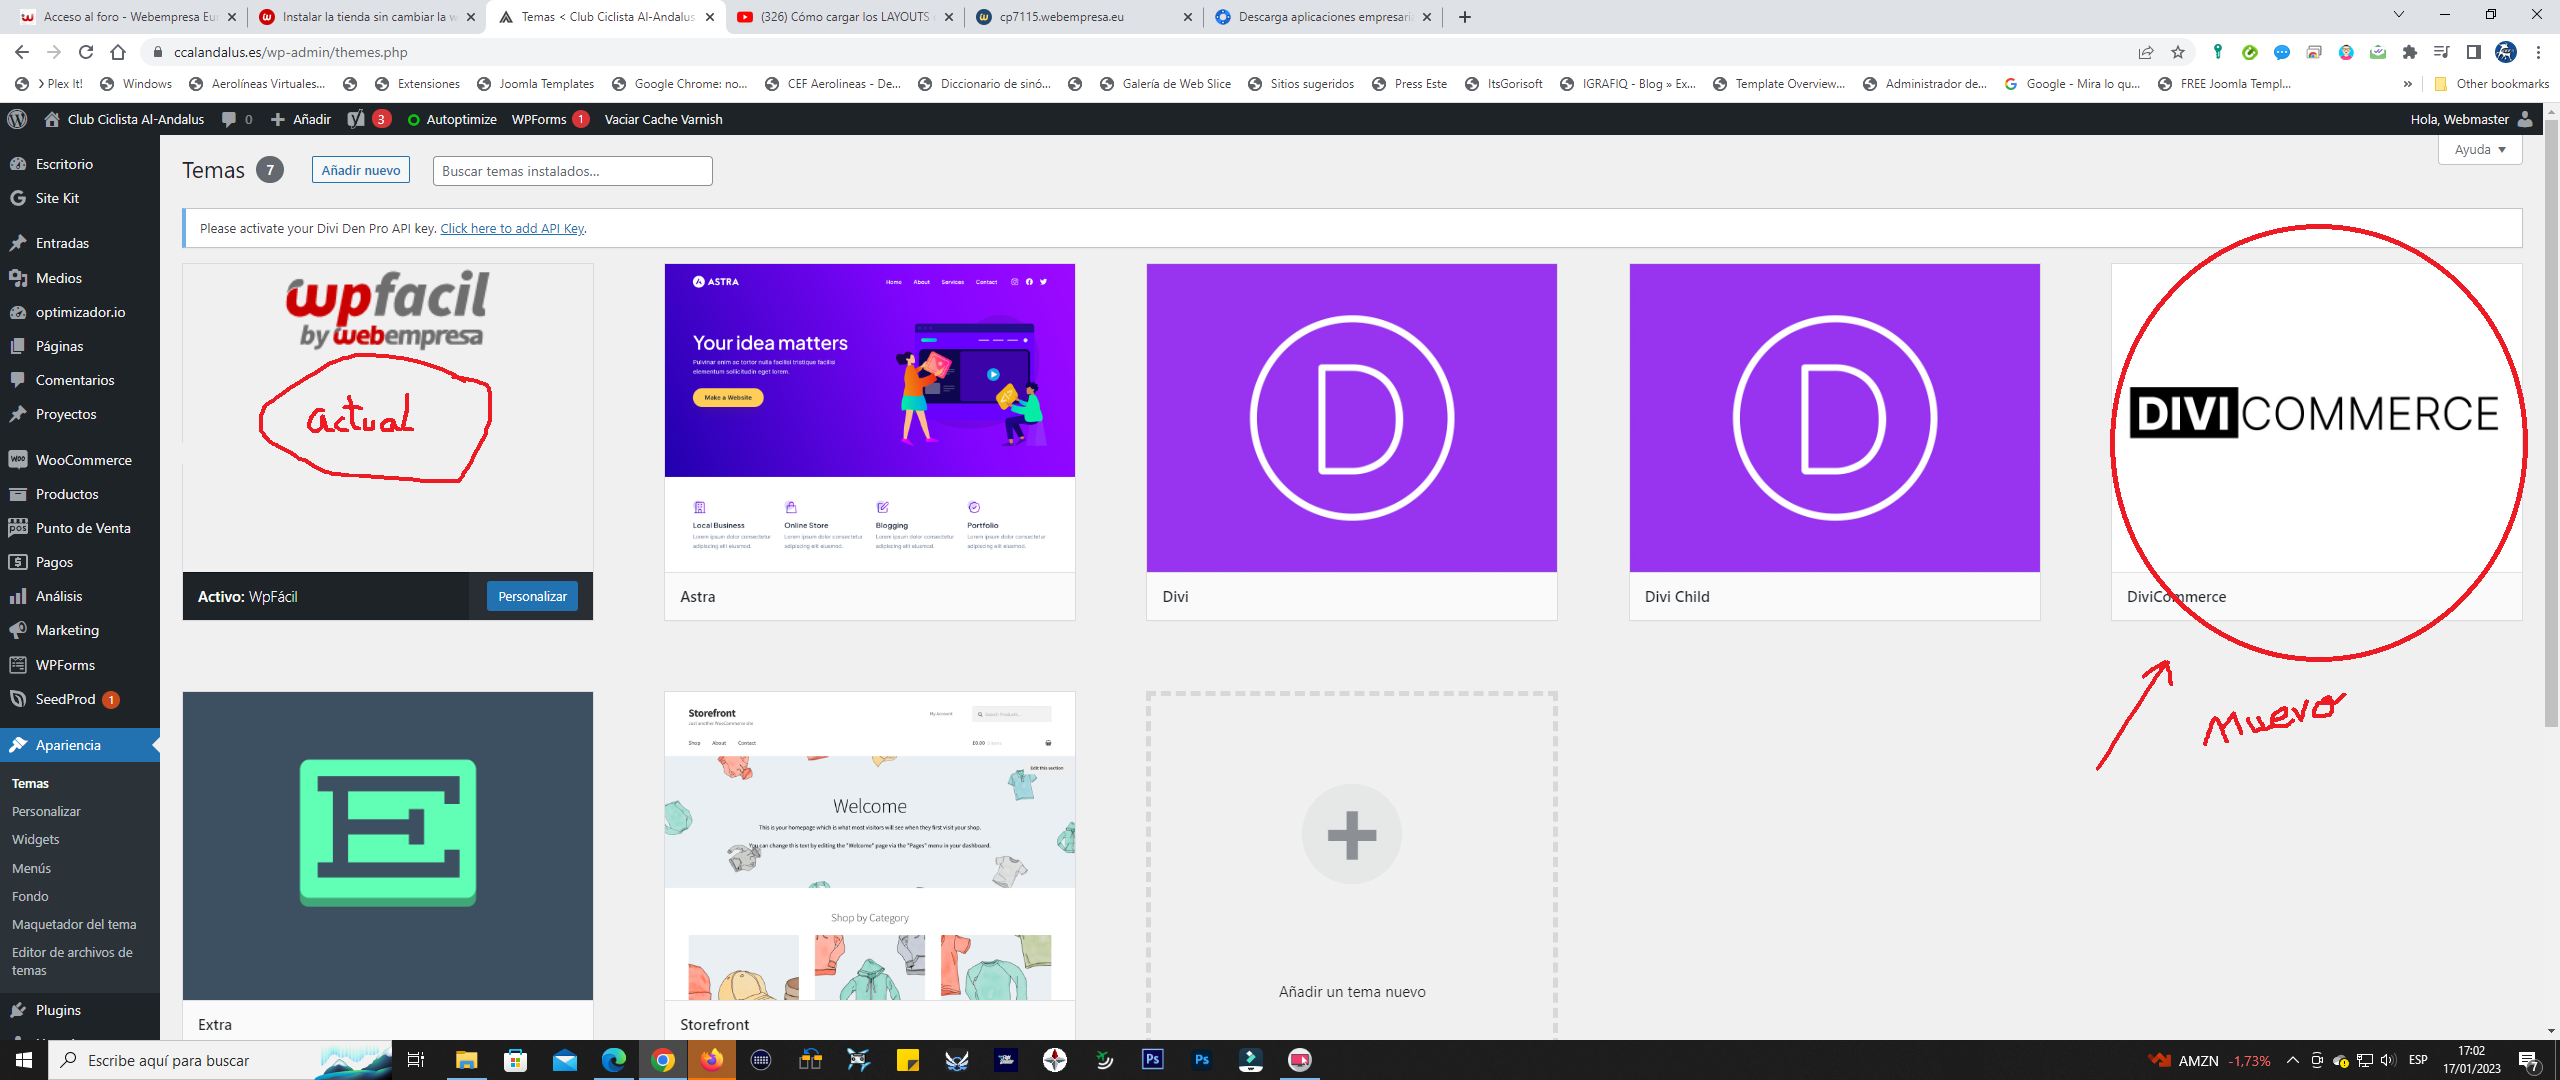2560x1080 pixels.
Task: Expand the Ayuda help dropdown
Action: tap(2480, 150)
